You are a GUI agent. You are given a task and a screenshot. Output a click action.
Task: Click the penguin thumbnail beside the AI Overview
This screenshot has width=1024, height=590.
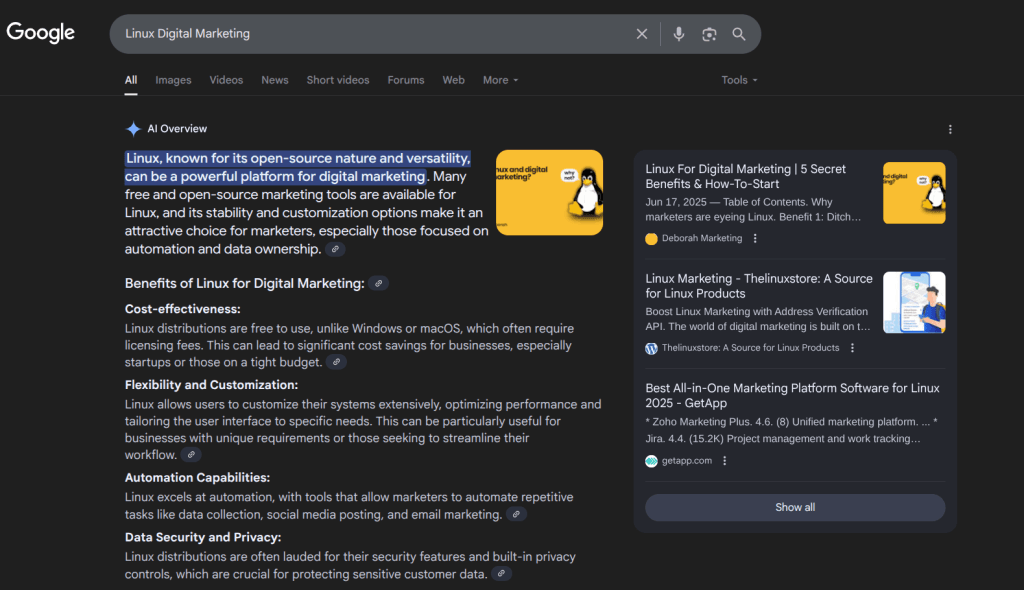(x=549, y=191)
